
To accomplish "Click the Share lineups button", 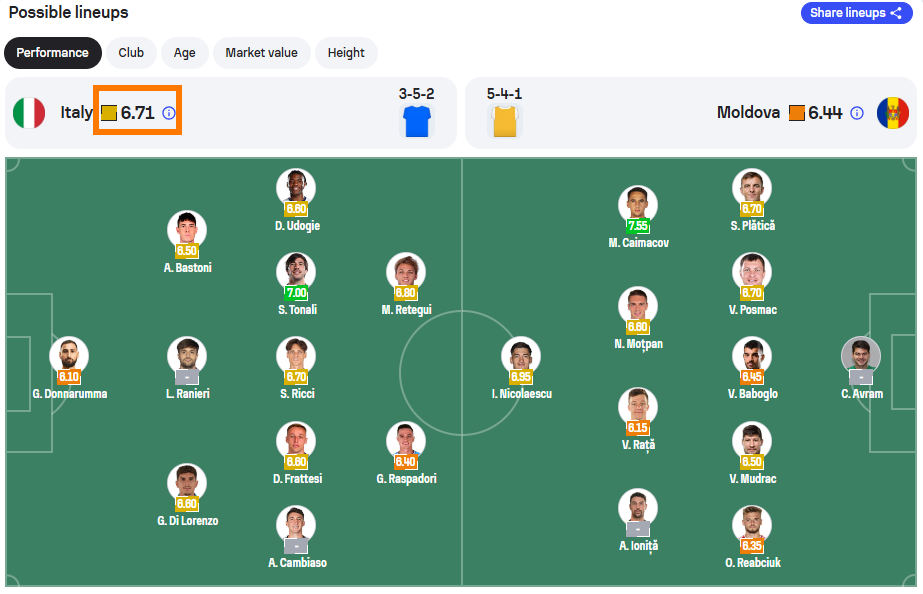I will click(x=856, y=13).
